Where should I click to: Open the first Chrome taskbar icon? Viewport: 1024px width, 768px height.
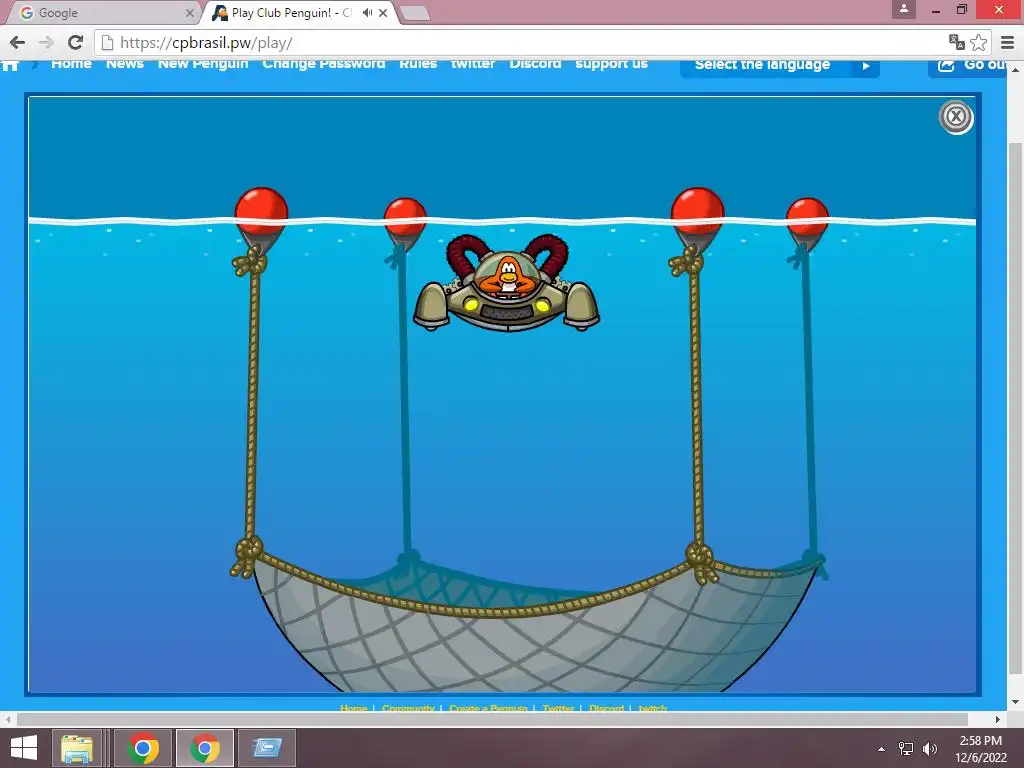[x=143, y=748]
